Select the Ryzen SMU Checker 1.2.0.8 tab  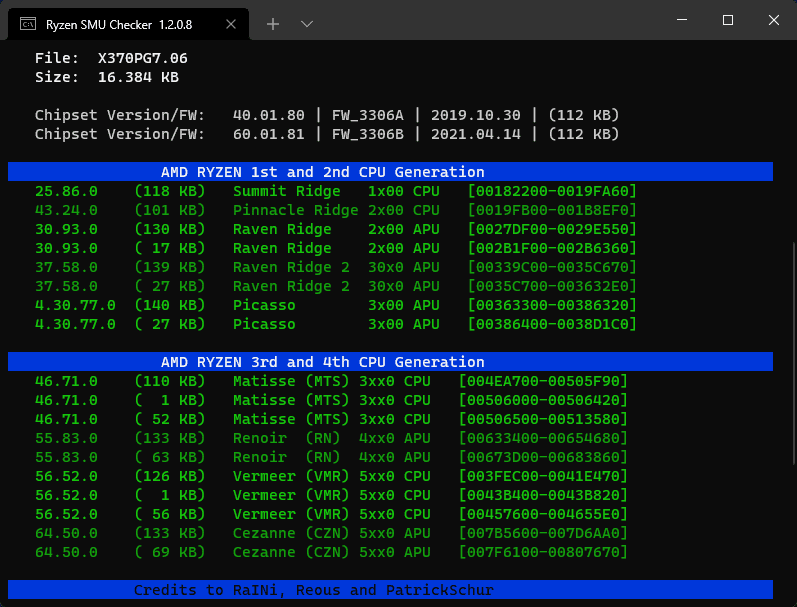point(129,24)
